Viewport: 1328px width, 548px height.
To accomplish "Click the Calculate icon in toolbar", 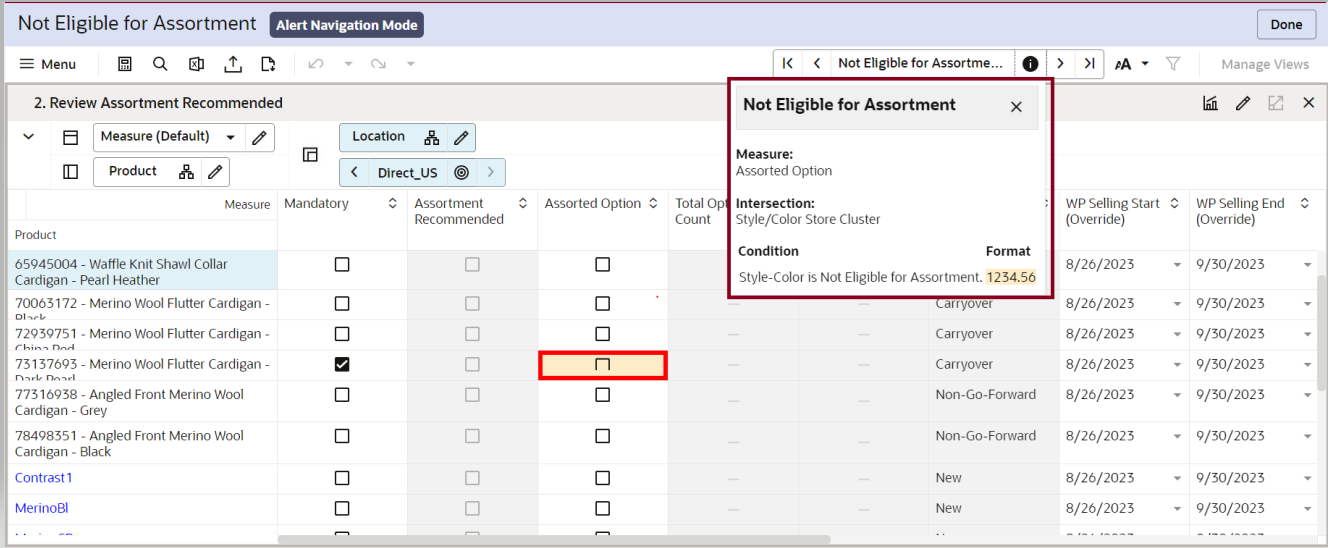I will click(x=125, y=64).
